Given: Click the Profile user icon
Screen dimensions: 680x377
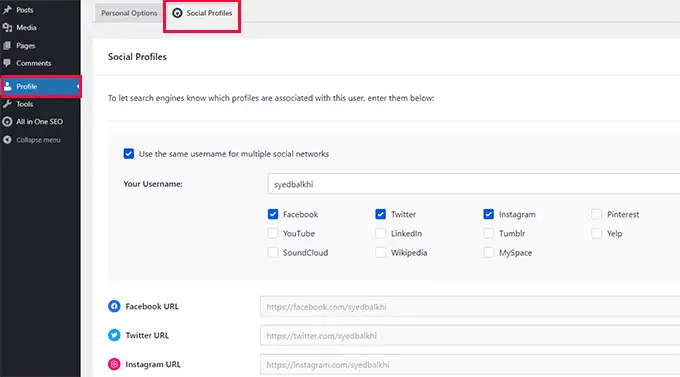Looking at the screenshot, I should pyautogui.click(x=7, y=86).
